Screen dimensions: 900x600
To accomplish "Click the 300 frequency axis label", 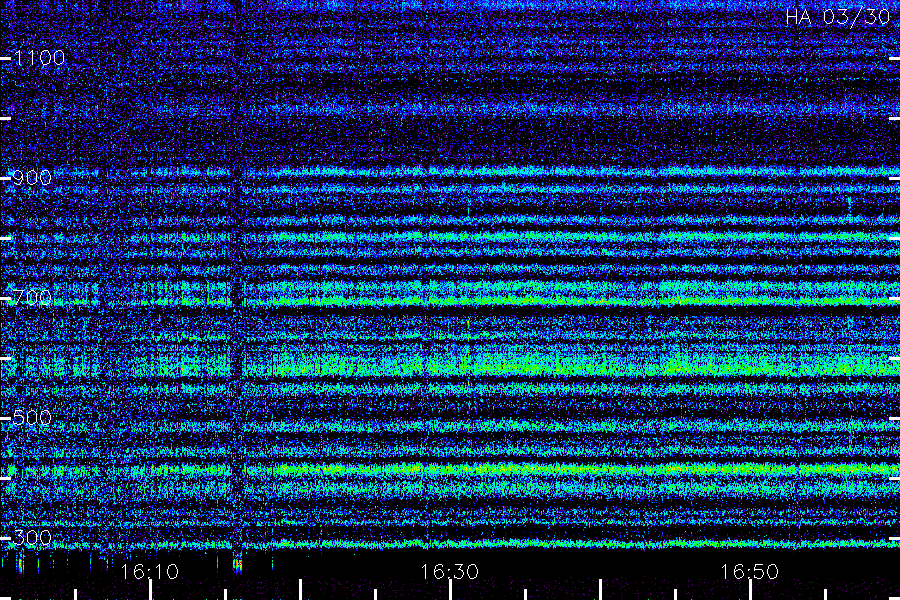I will pos(32,538).
